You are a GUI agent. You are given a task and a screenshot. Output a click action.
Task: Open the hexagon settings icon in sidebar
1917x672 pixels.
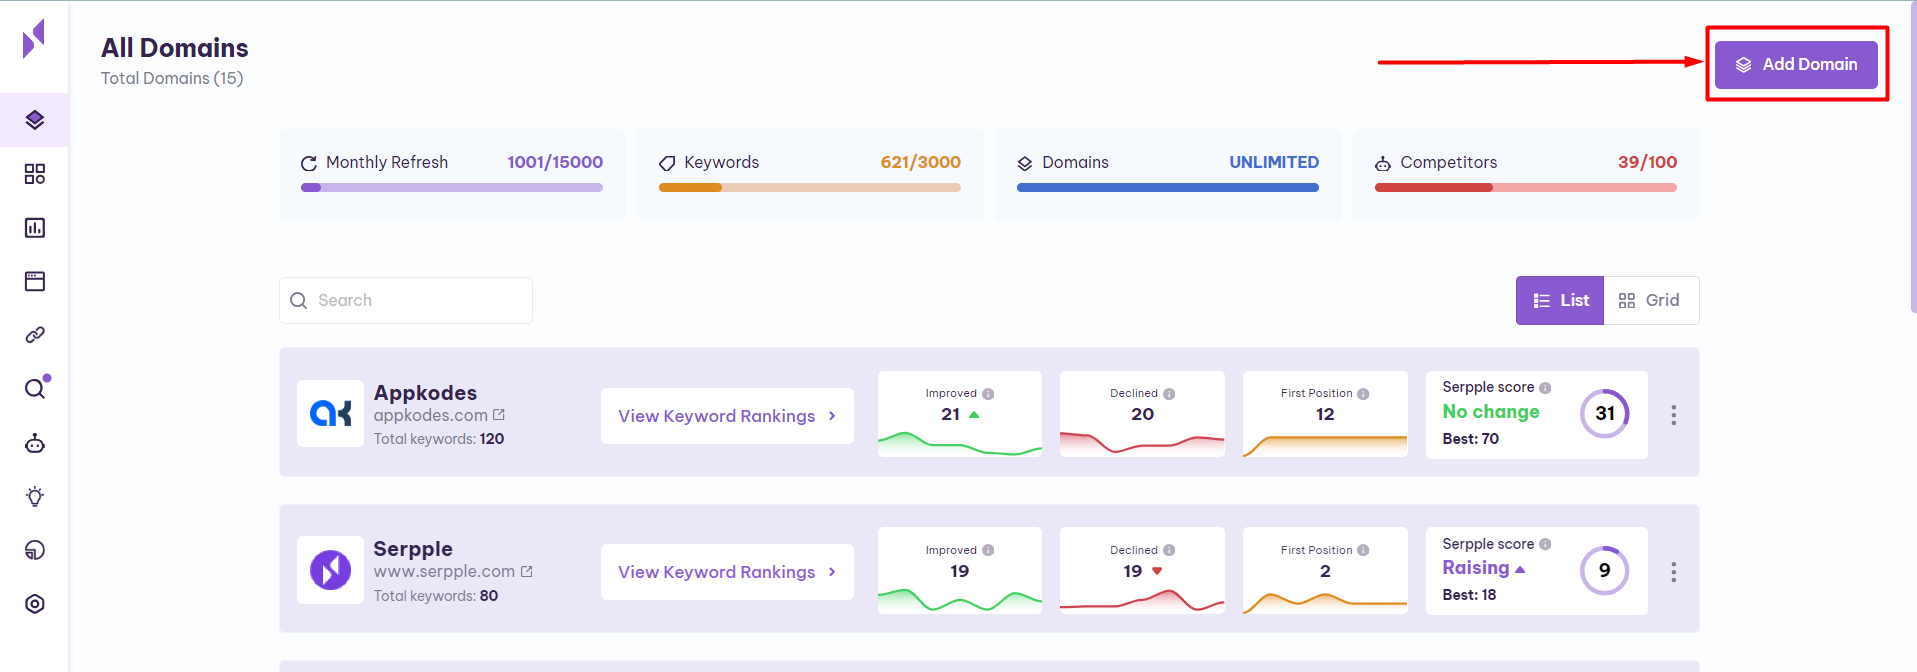pyautogui.click(x=35, y=604)
